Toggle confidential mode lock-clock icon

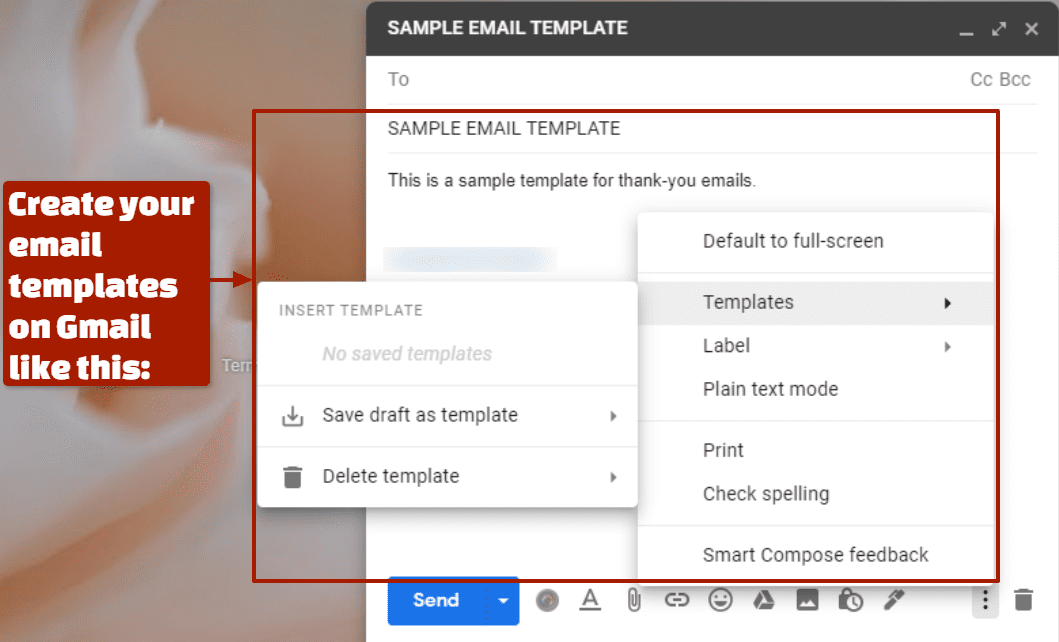(x=850, y=600)
